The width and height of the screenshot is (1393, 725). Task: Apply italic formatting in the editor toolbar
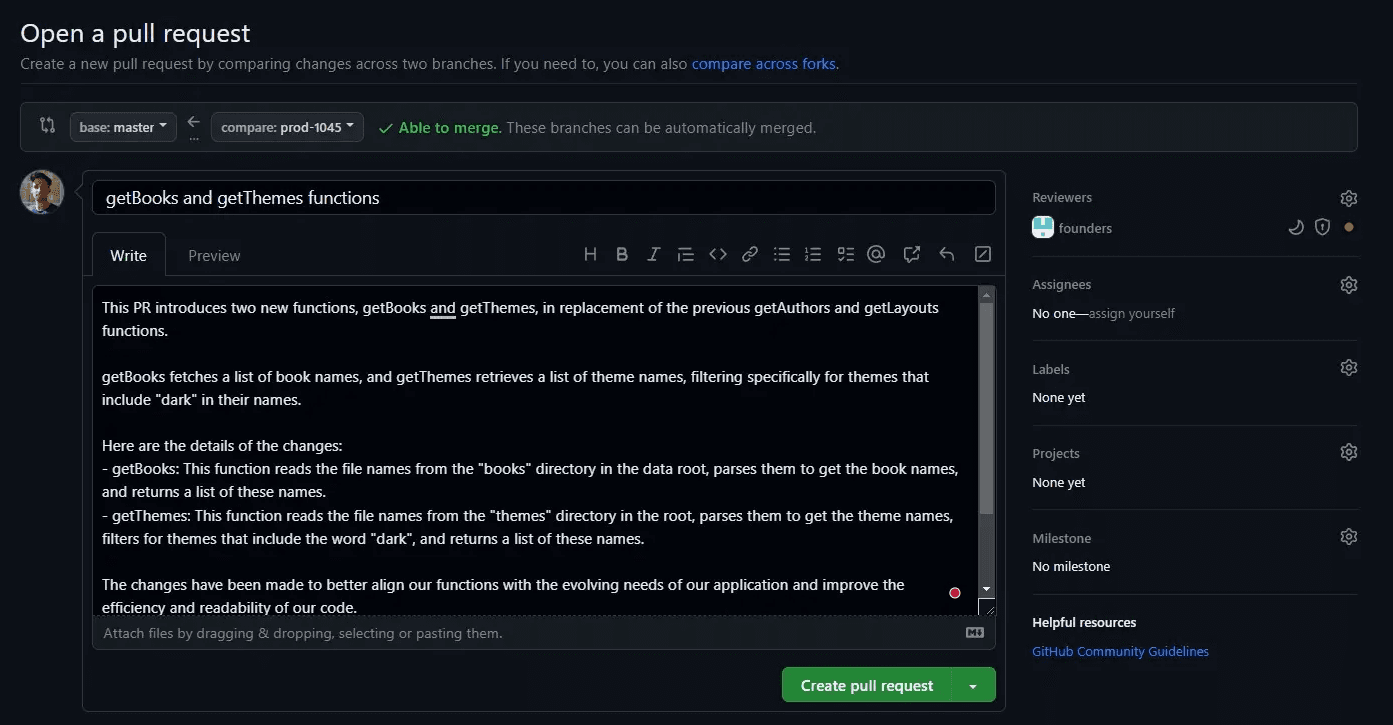[x=653, y=255]
